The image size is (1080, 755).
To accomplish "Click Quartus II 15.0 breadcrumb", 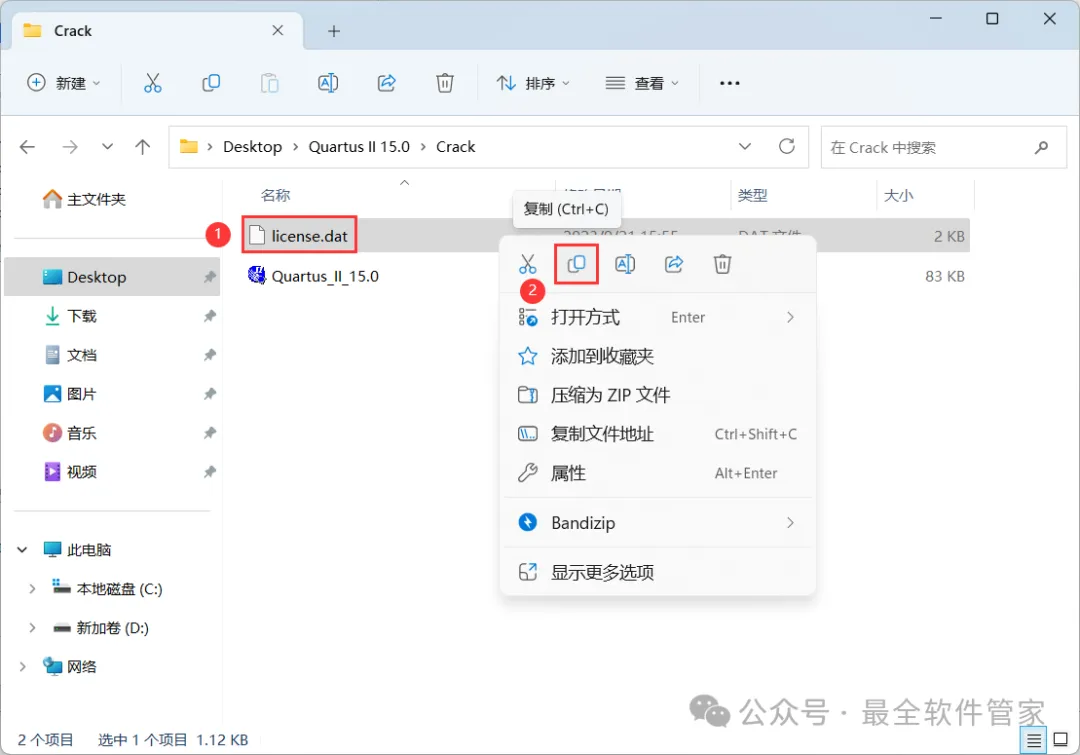I will [359, 147].
